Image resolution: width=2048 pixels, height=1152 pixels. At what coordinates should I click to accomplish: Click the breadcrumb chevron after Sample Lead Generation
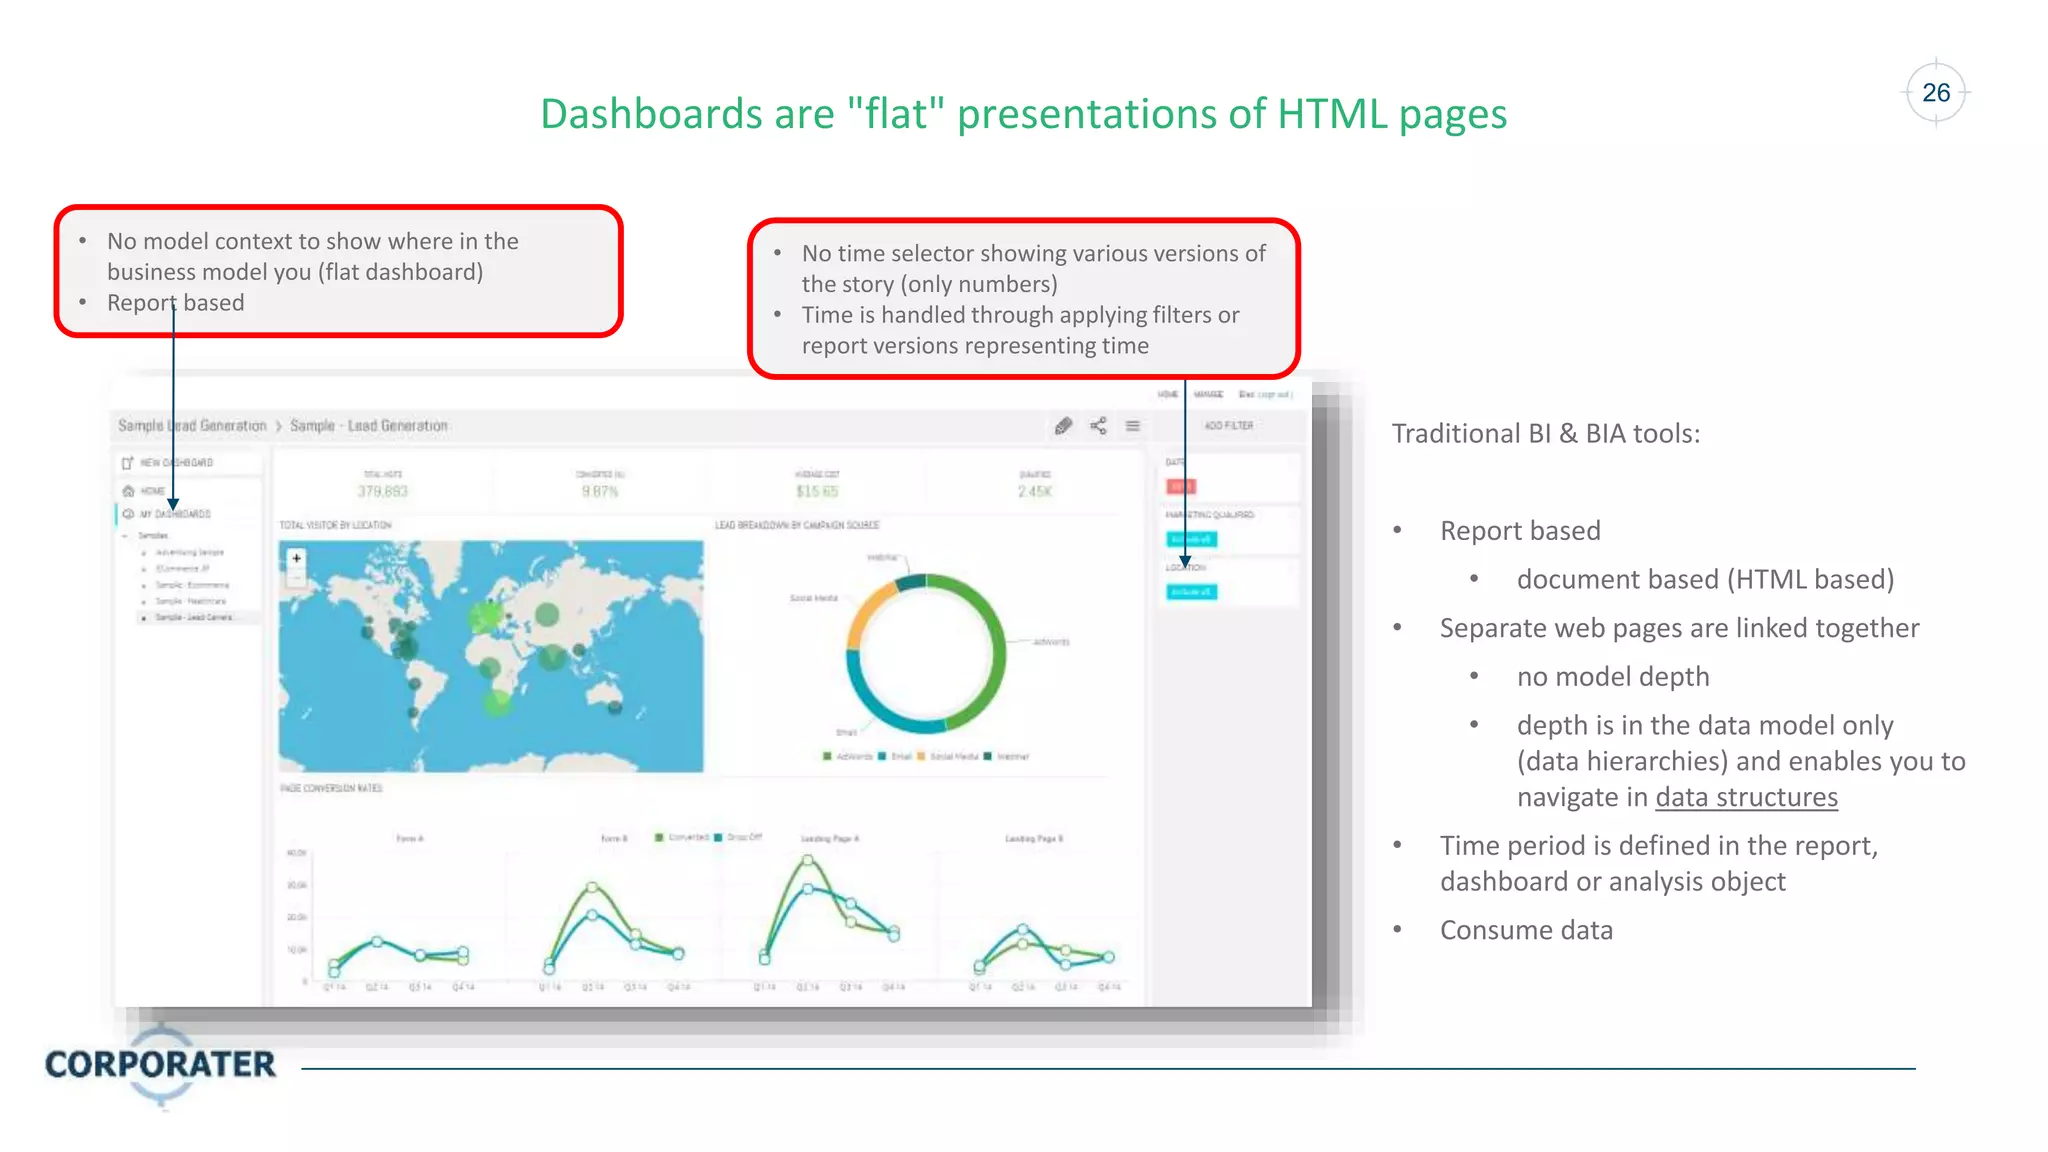click(279, 426)
